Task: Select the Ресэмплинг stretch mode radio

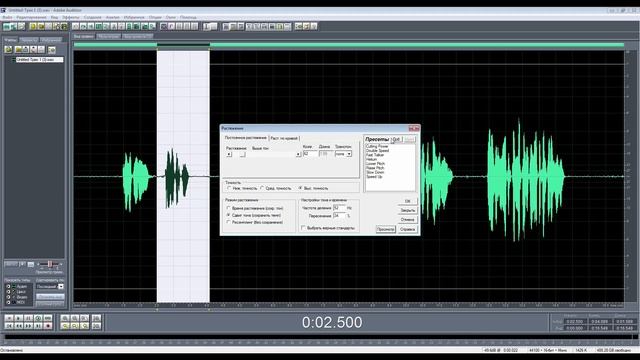Action: (x=229, y=222)
